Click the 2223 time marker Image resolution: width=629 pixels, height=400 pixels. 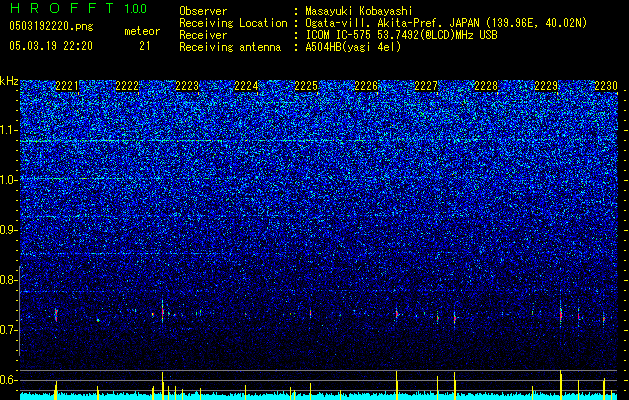[187, 86]
